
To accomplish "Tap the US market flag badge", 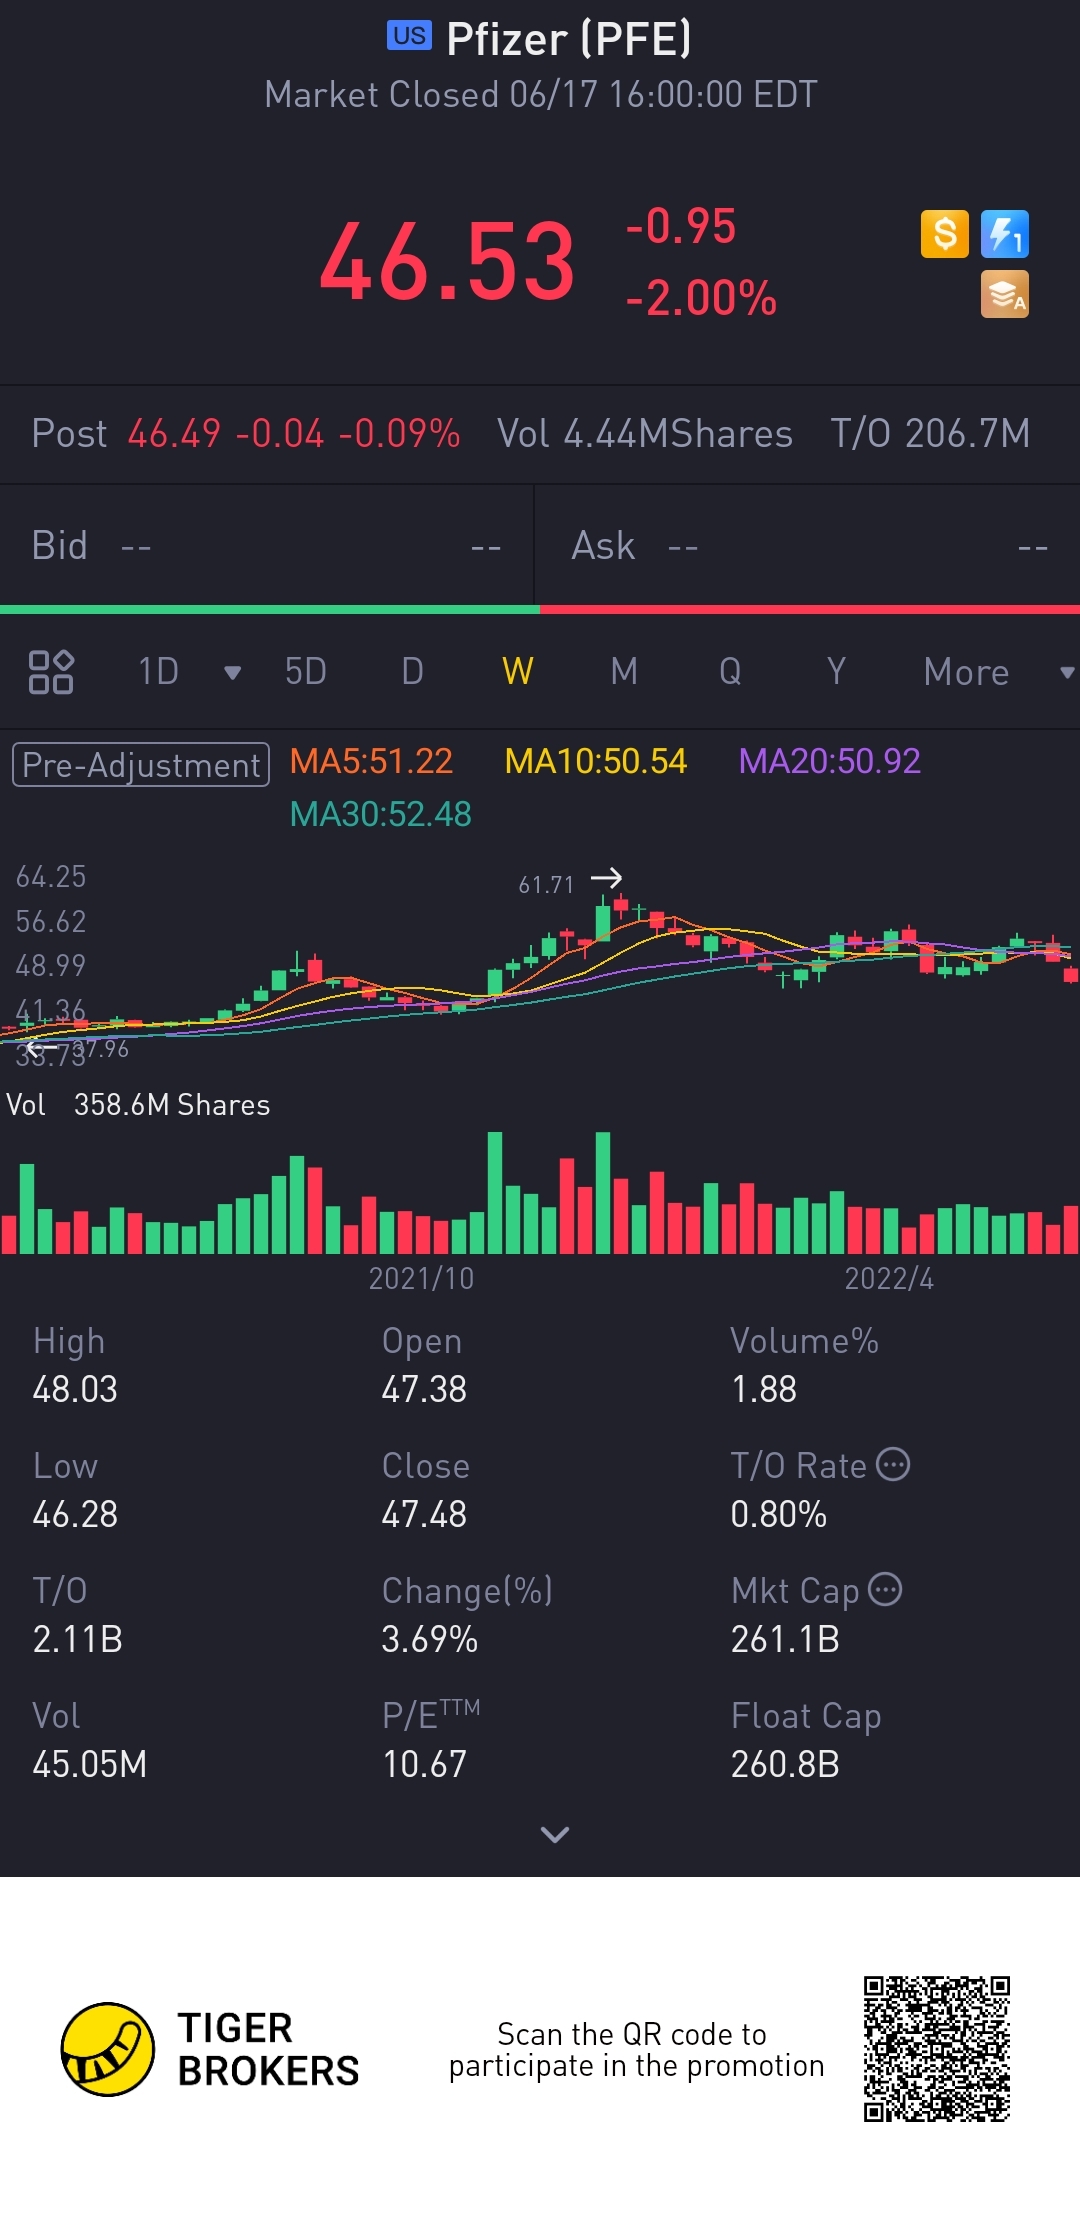I will 409,36.
